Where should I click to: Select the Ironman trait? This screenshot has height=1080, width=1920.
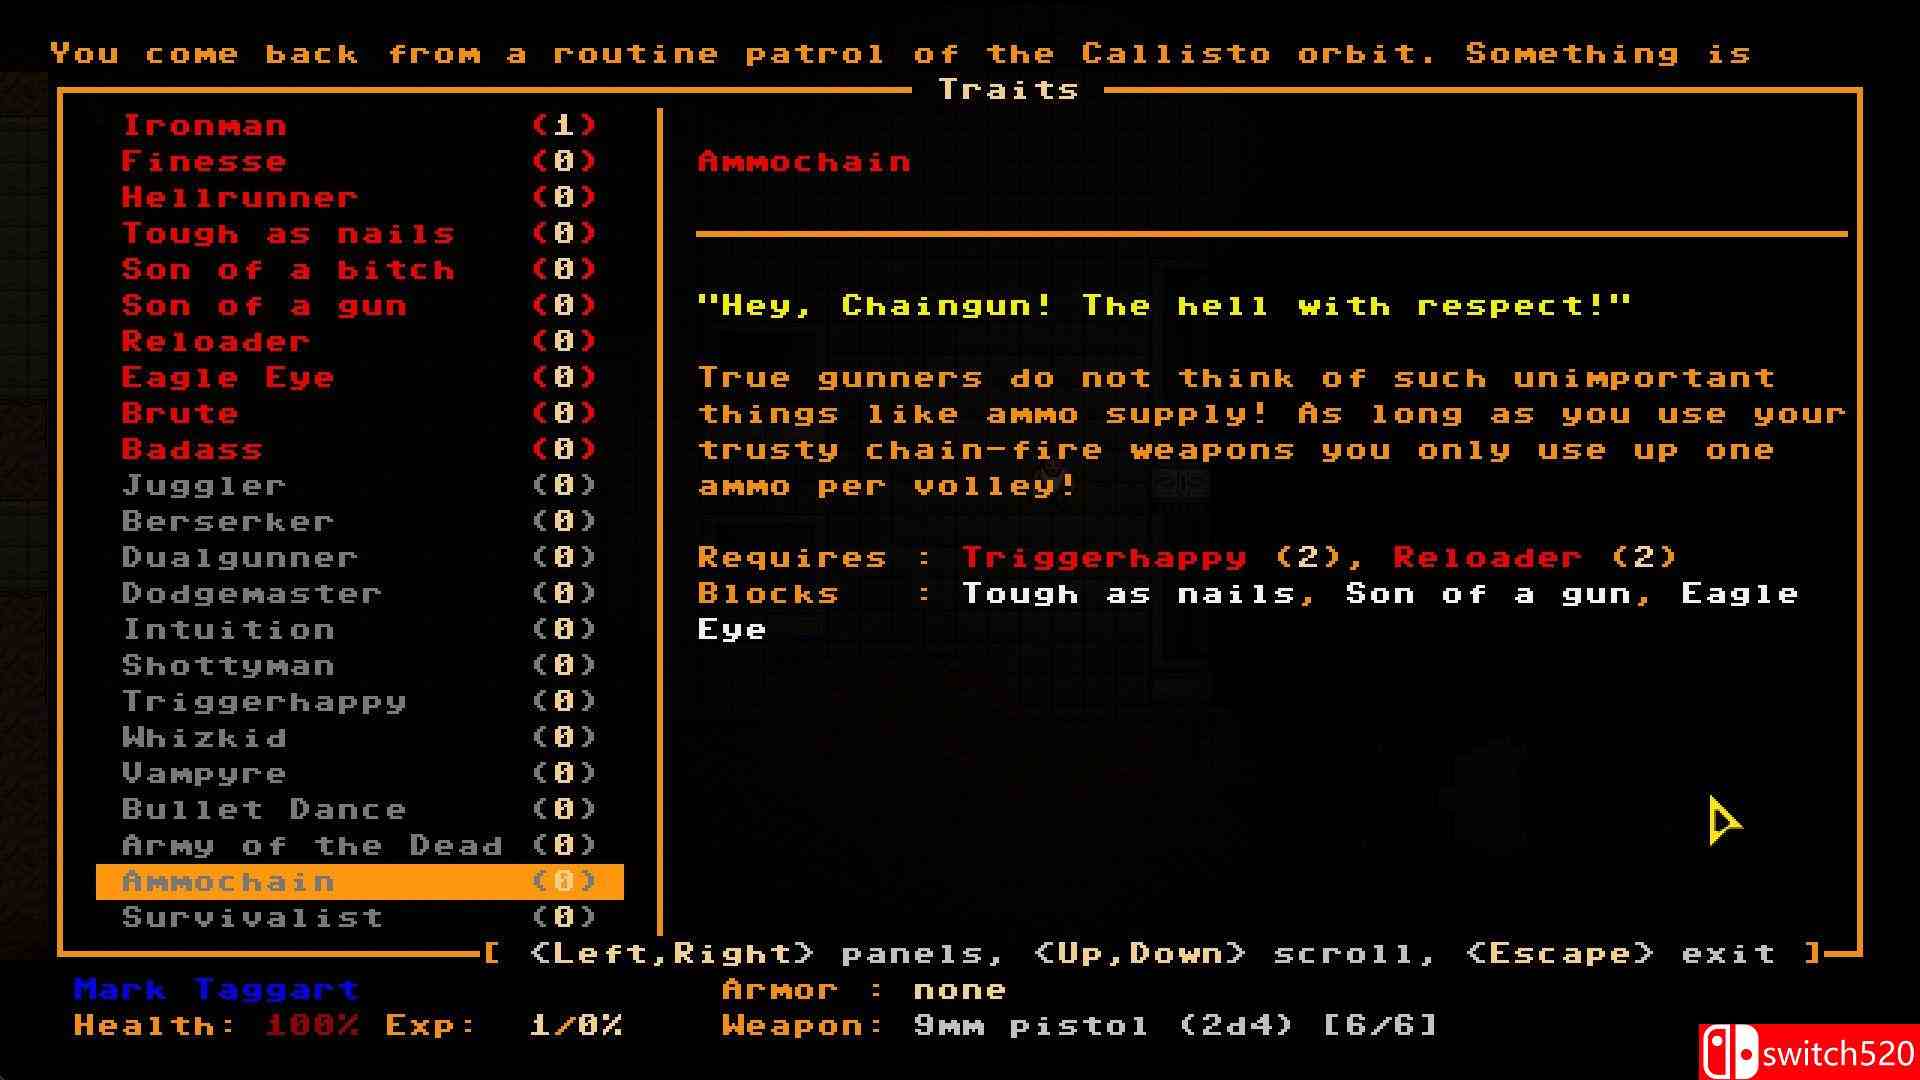tap(205, 126)
